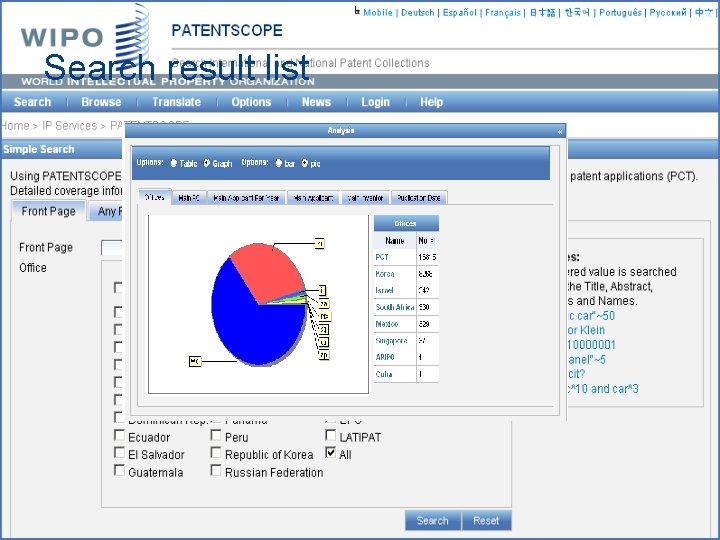Click Korea in the Offices table
The height and width of the screenshot is (540, 720).
(x=384, y=274)
